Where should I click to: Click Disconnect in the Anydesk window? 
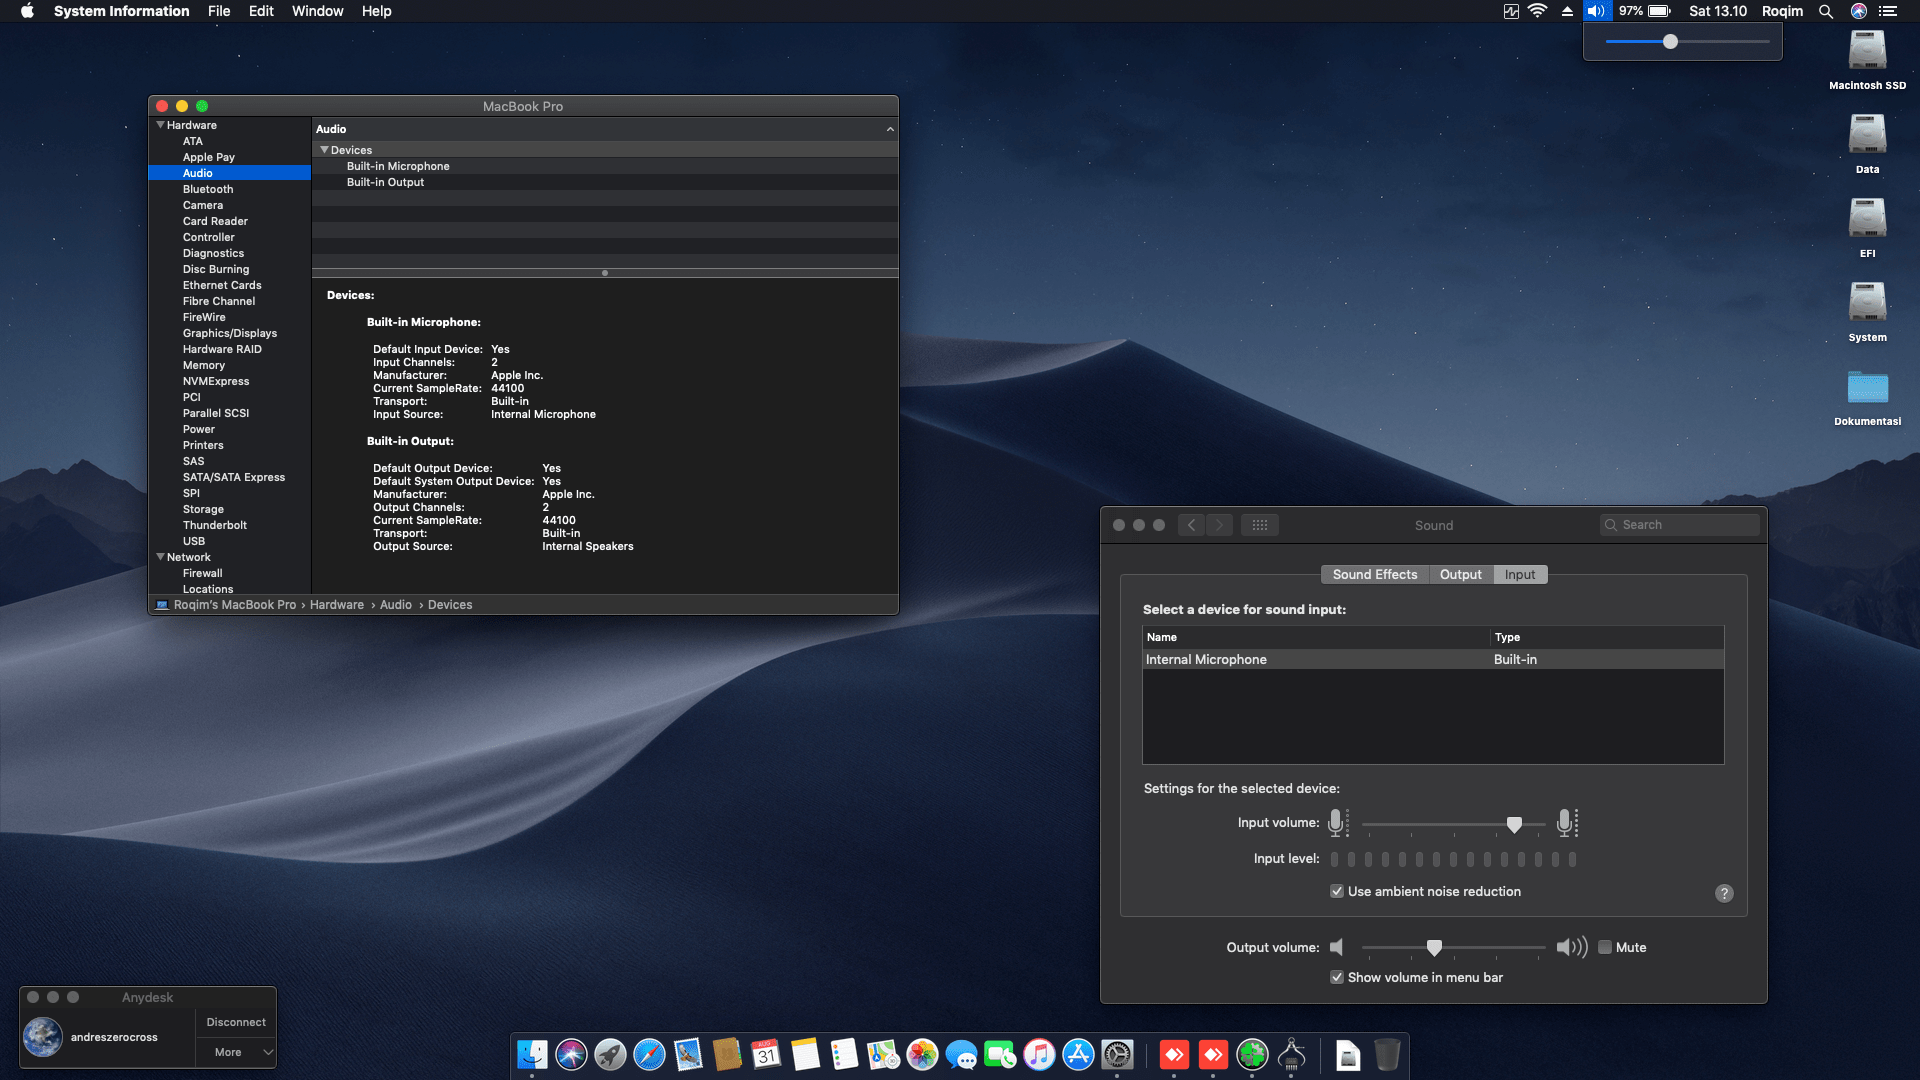point(236,1022)
